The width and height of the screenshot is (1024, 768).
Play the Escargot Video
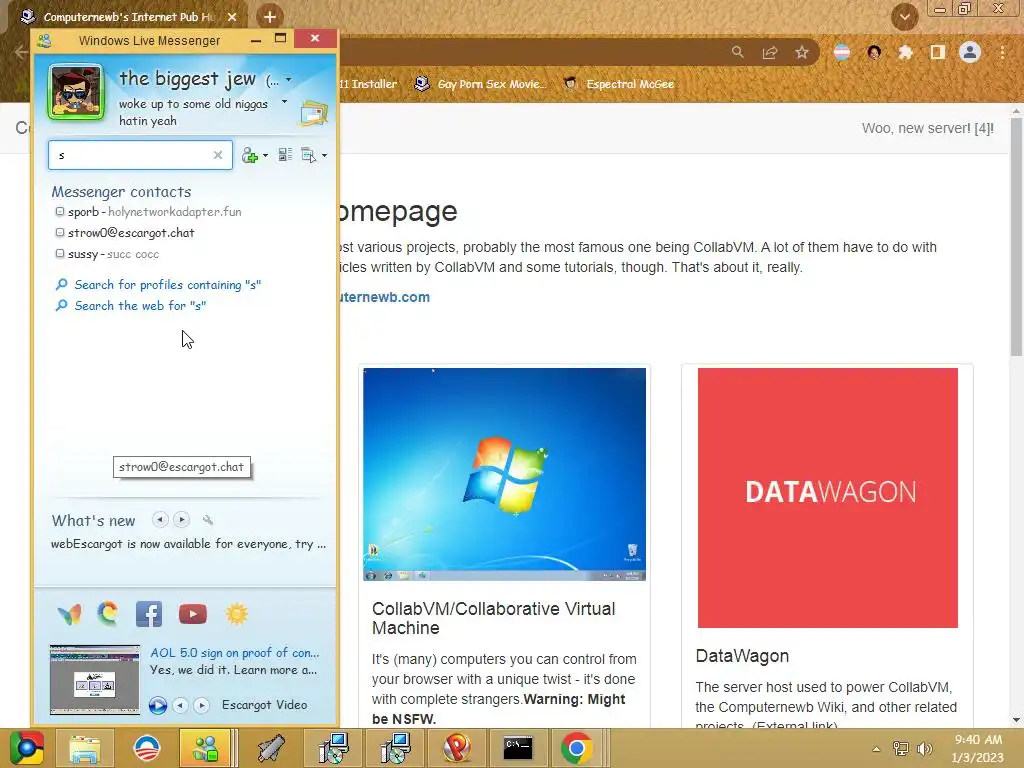point(157,705)
